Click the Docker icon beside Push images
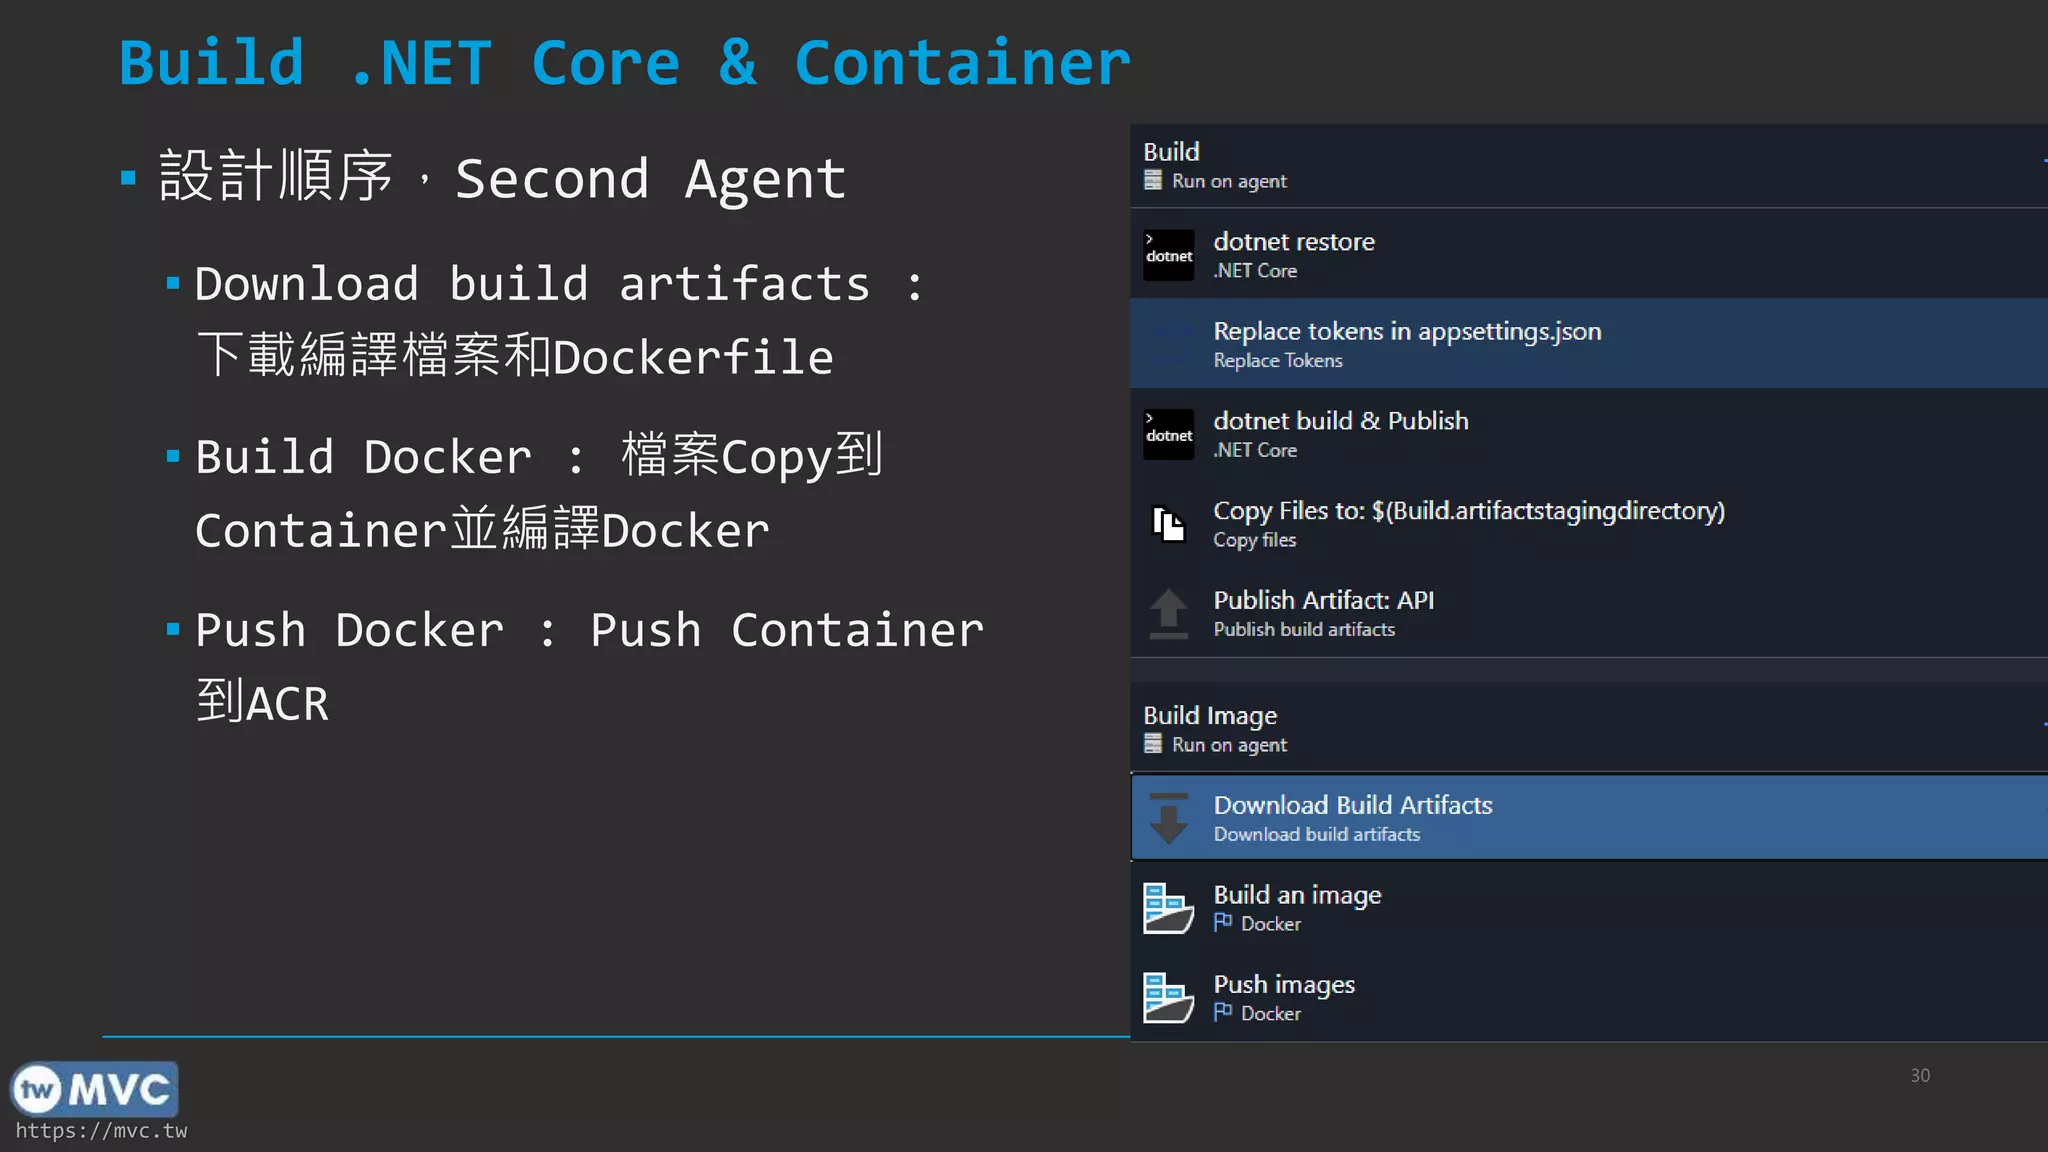This screenshot has height=1152, width=2048. click(x=1168, y=998)
